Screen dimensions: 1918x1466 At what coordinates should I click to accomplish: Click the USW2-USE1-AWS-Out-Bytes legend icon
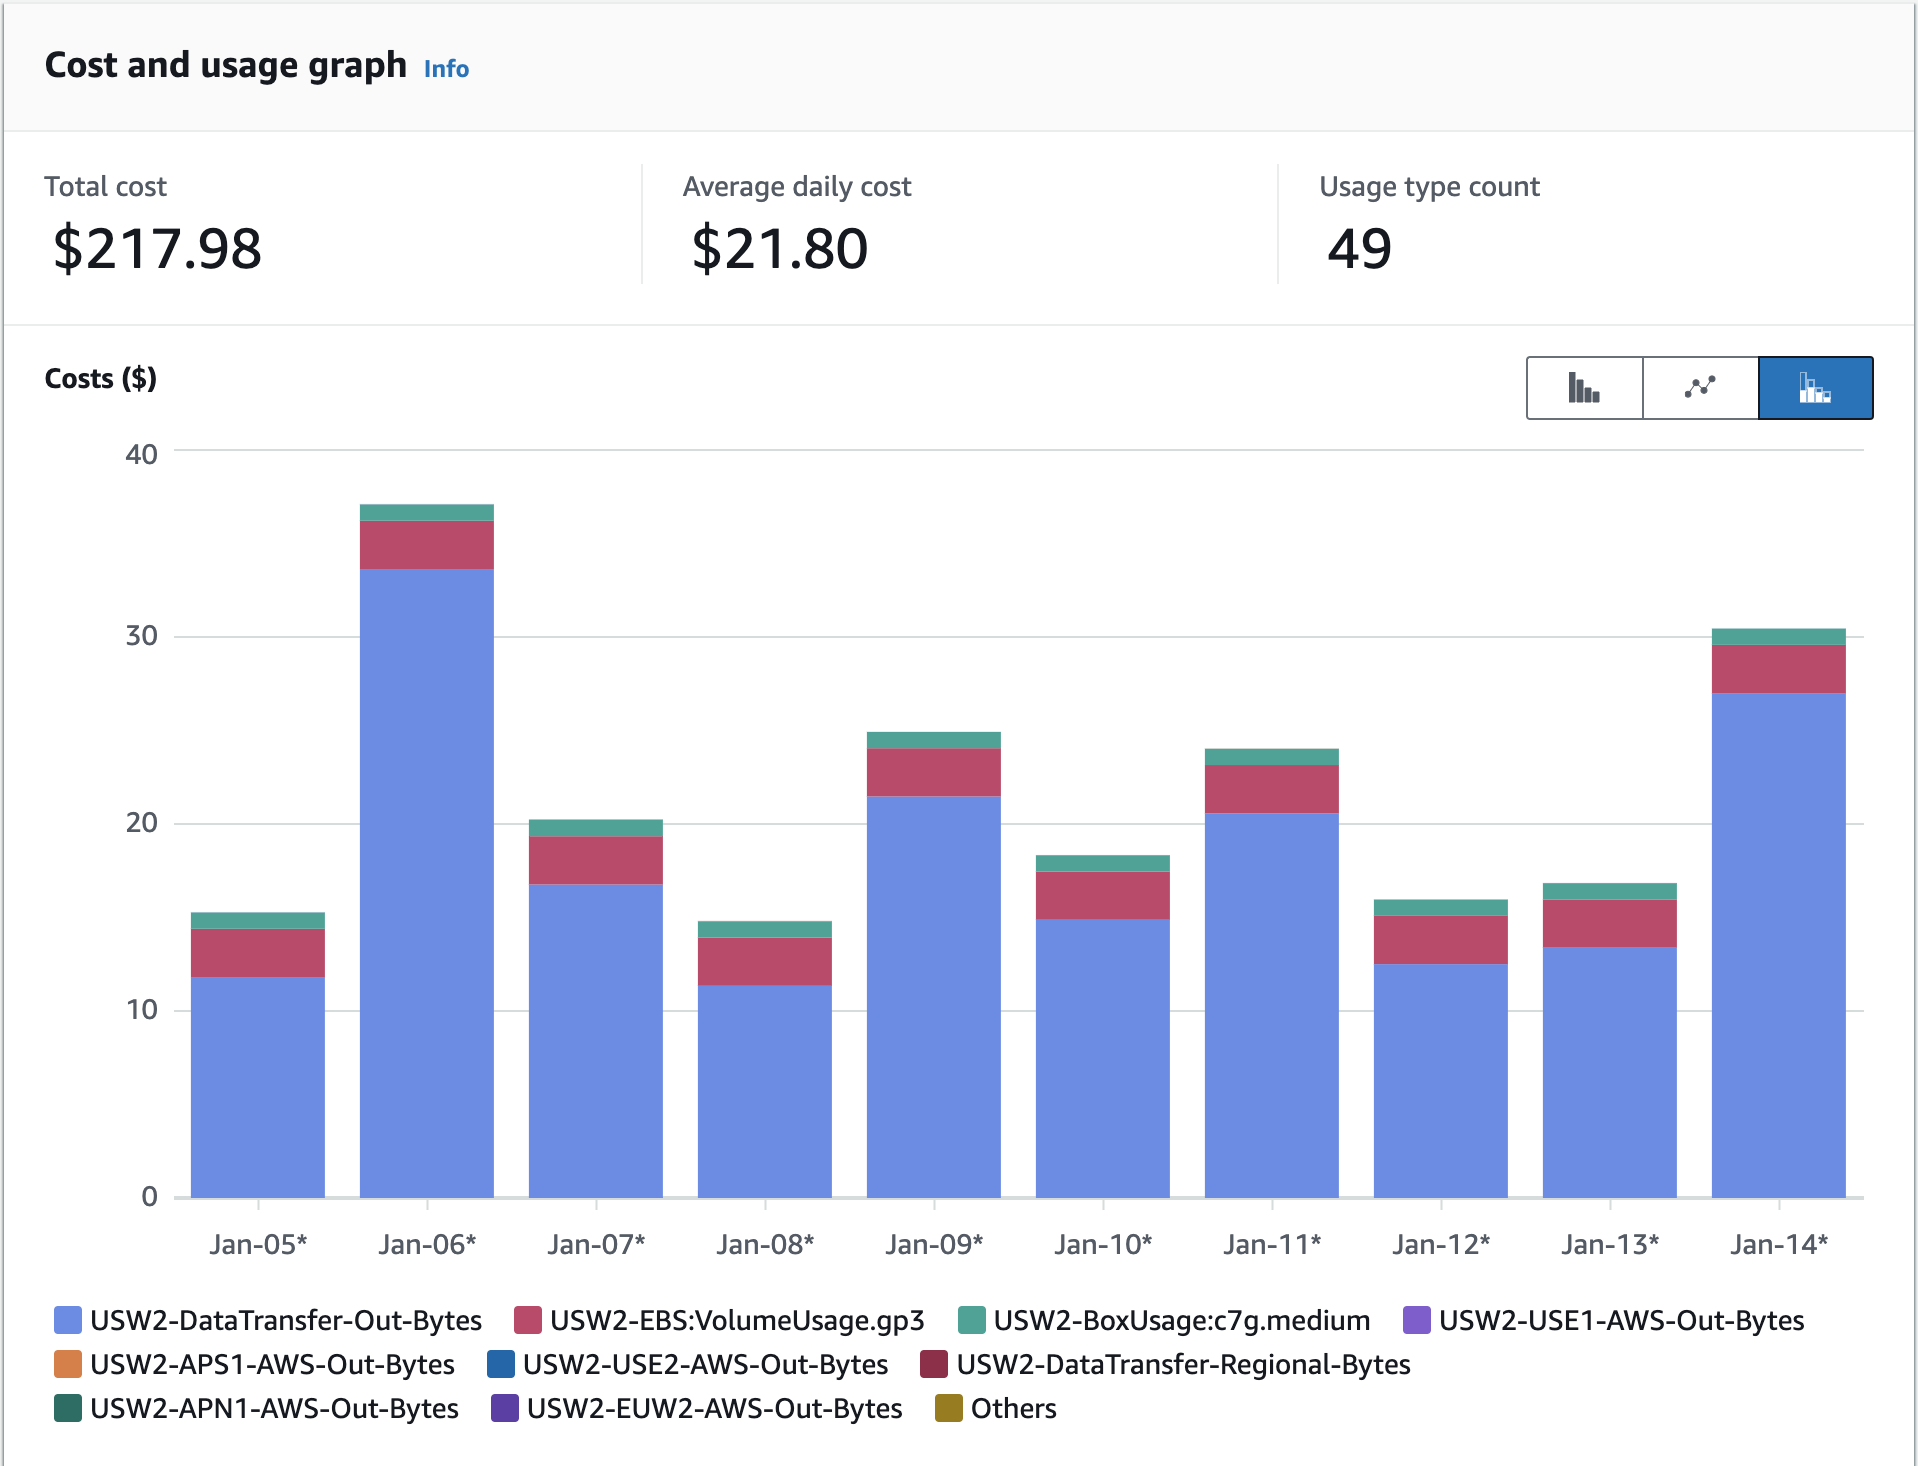[1416, 1320]
